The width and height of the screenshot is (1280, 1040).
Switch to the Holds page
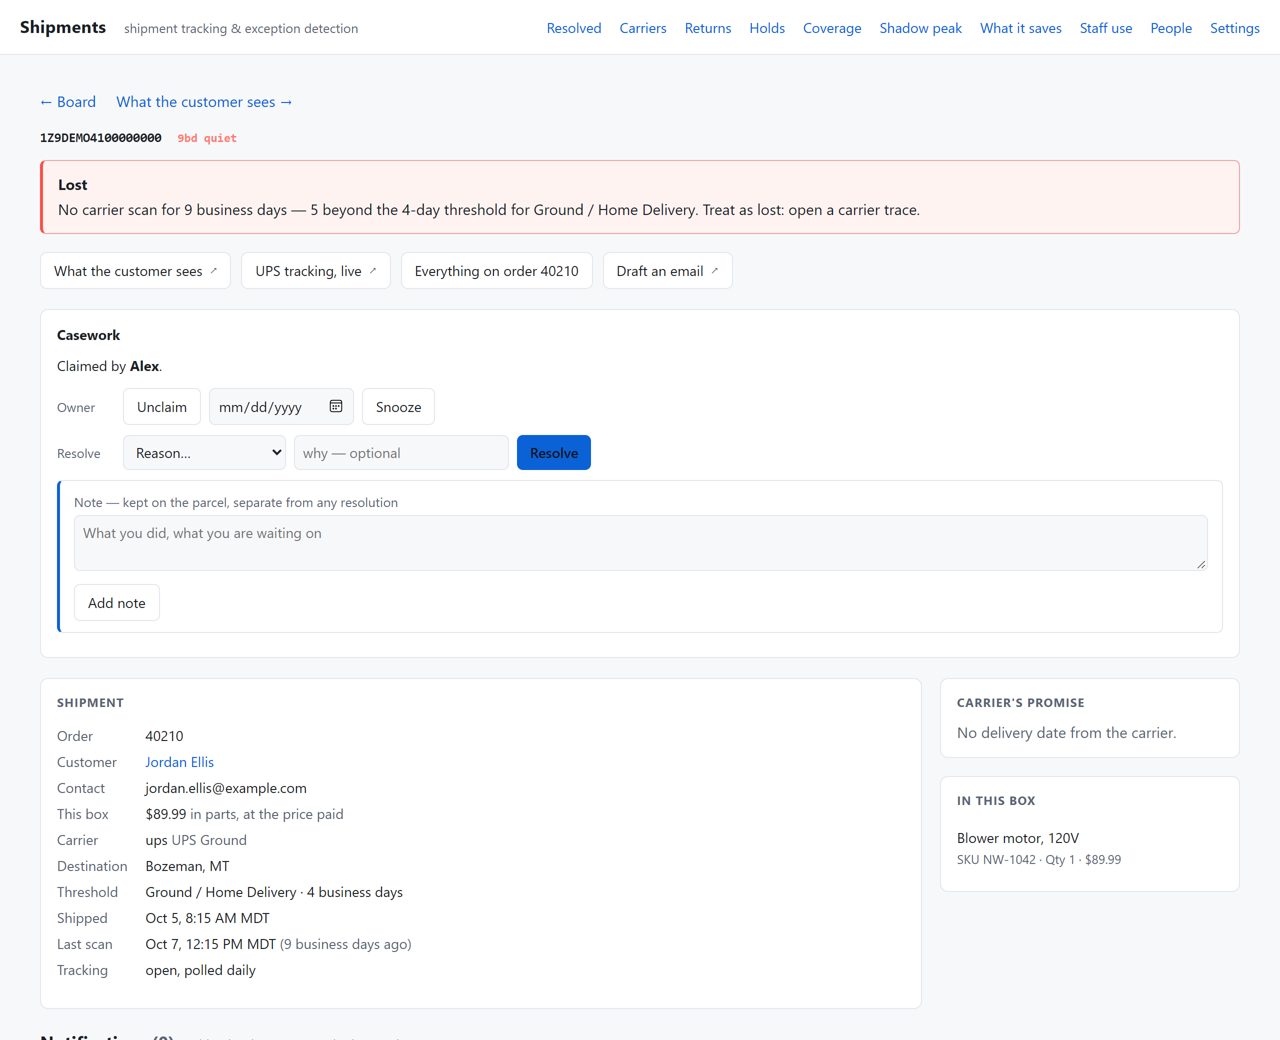pos(767,28)
